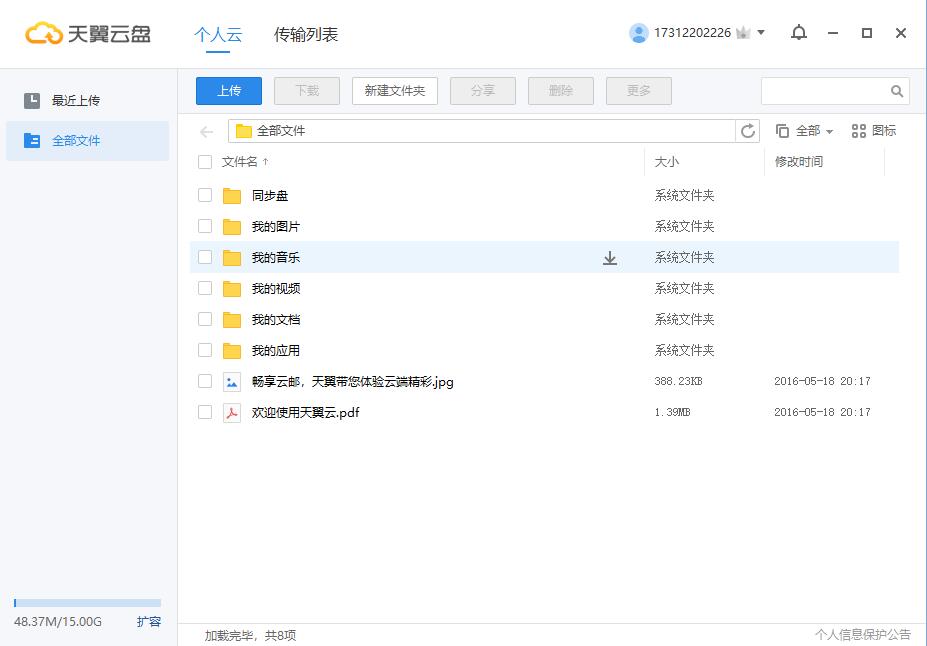Image resolution: width=927 pixels, height=646 pixels.
Task: Click the storage usage progress bar
Action: (x=87, y=603)
